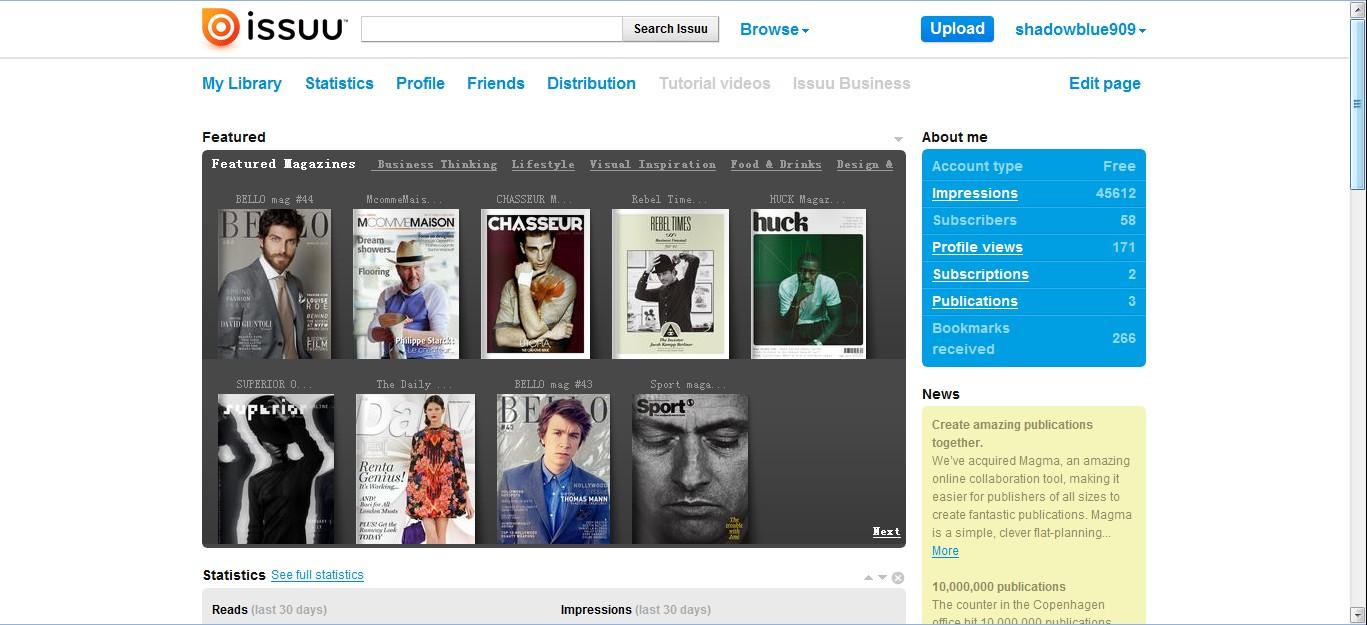Show Next page of featured magazines

[x=885, y=532]
